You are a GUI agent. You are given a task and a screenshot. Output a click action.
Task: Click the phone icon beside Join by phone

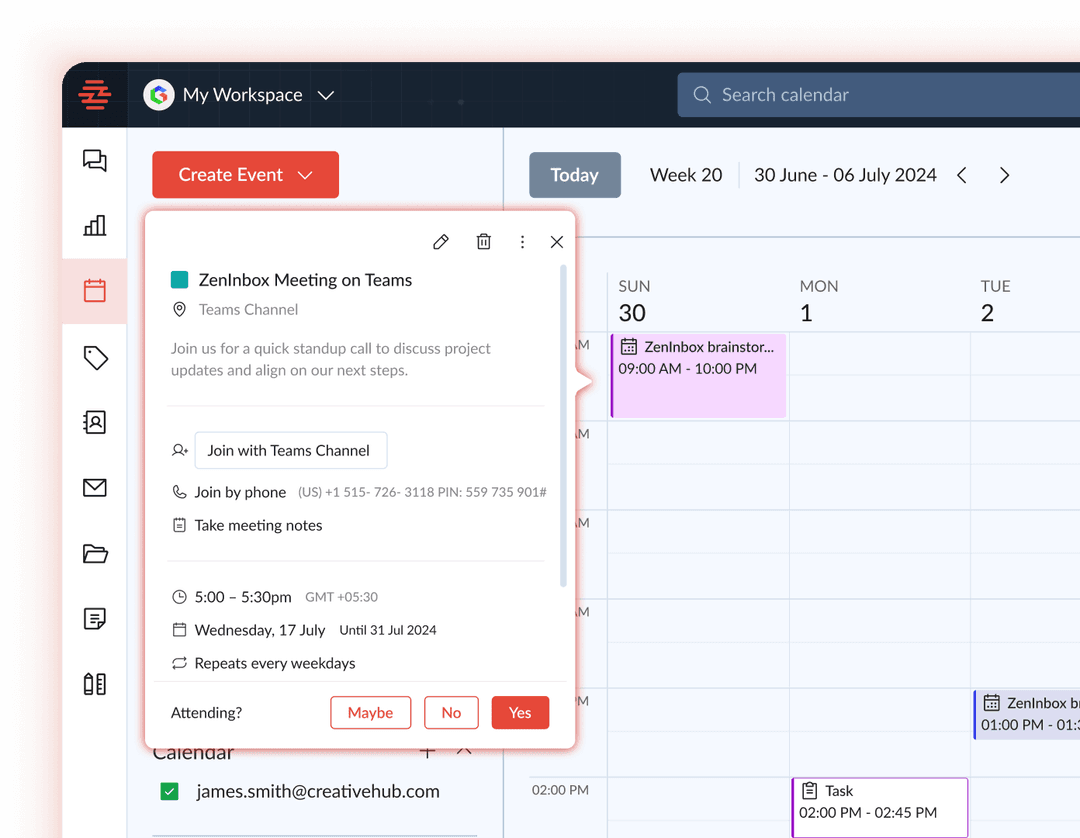(x=179, y=492)
